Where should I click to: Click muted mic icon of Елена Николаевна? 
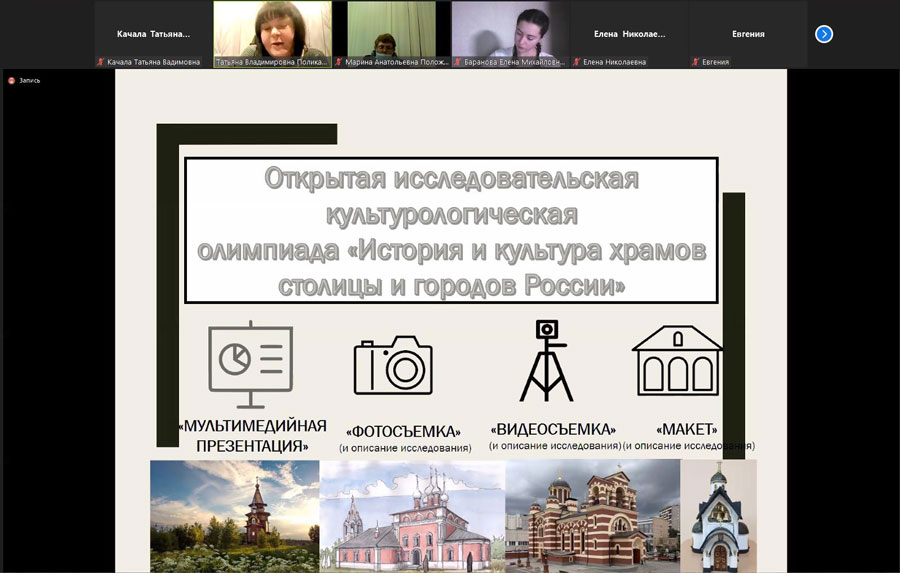pos(576,62)
